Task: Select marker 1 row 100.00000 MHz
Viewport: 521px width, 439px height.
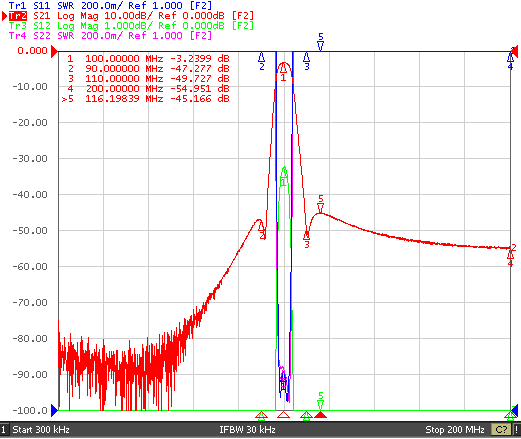Action: 148,59
